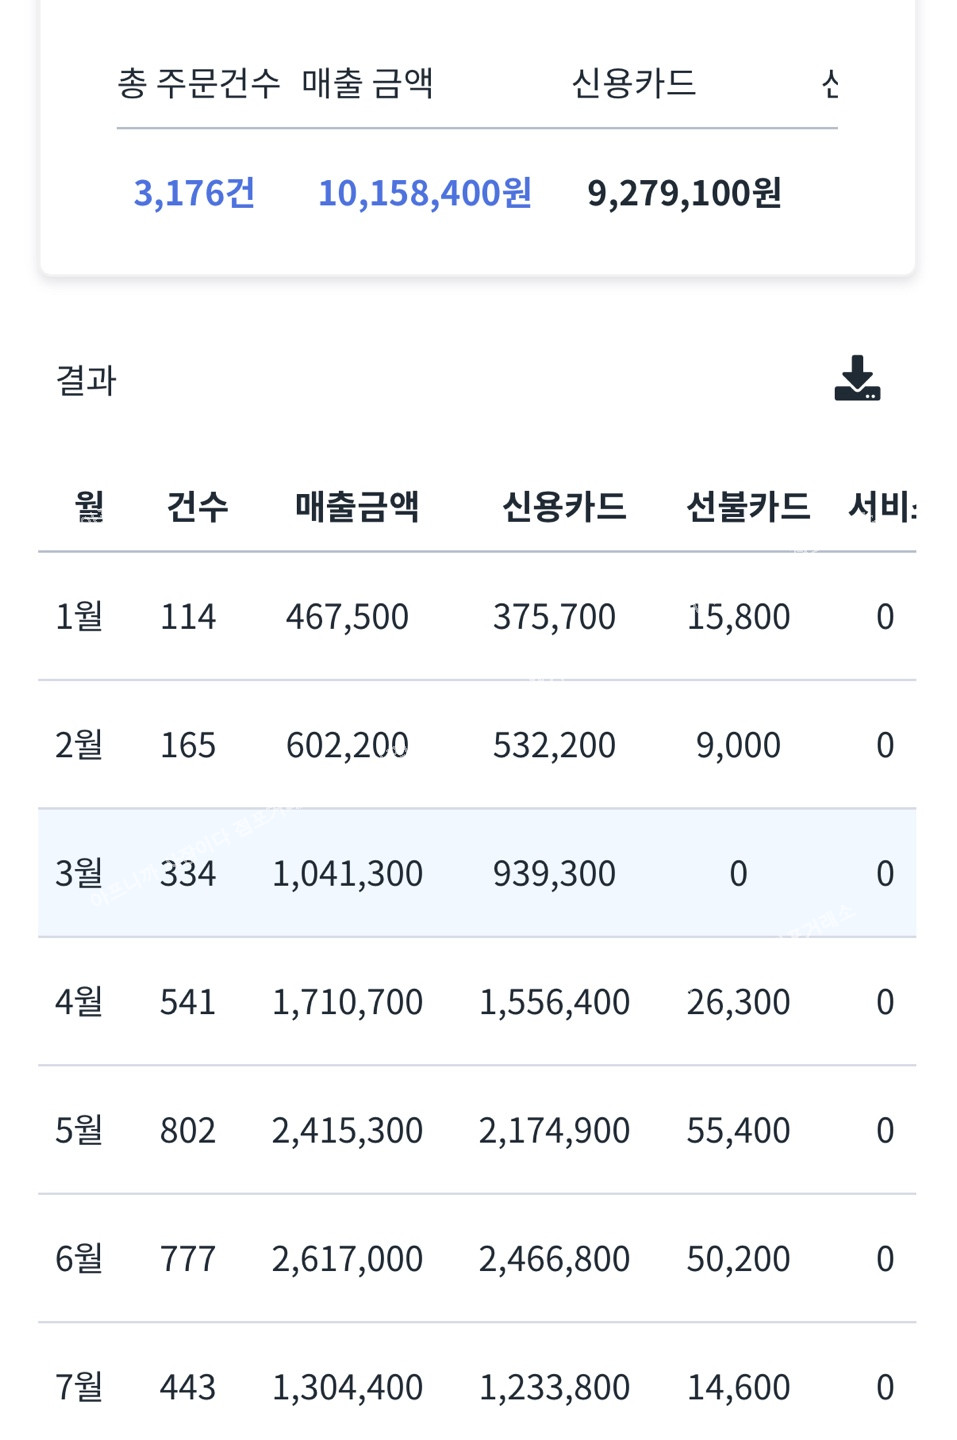Tap the total sales 10,158,400원
This screenshot has width=957, height=1440.
pyautogui.click(x=424, y=193)
